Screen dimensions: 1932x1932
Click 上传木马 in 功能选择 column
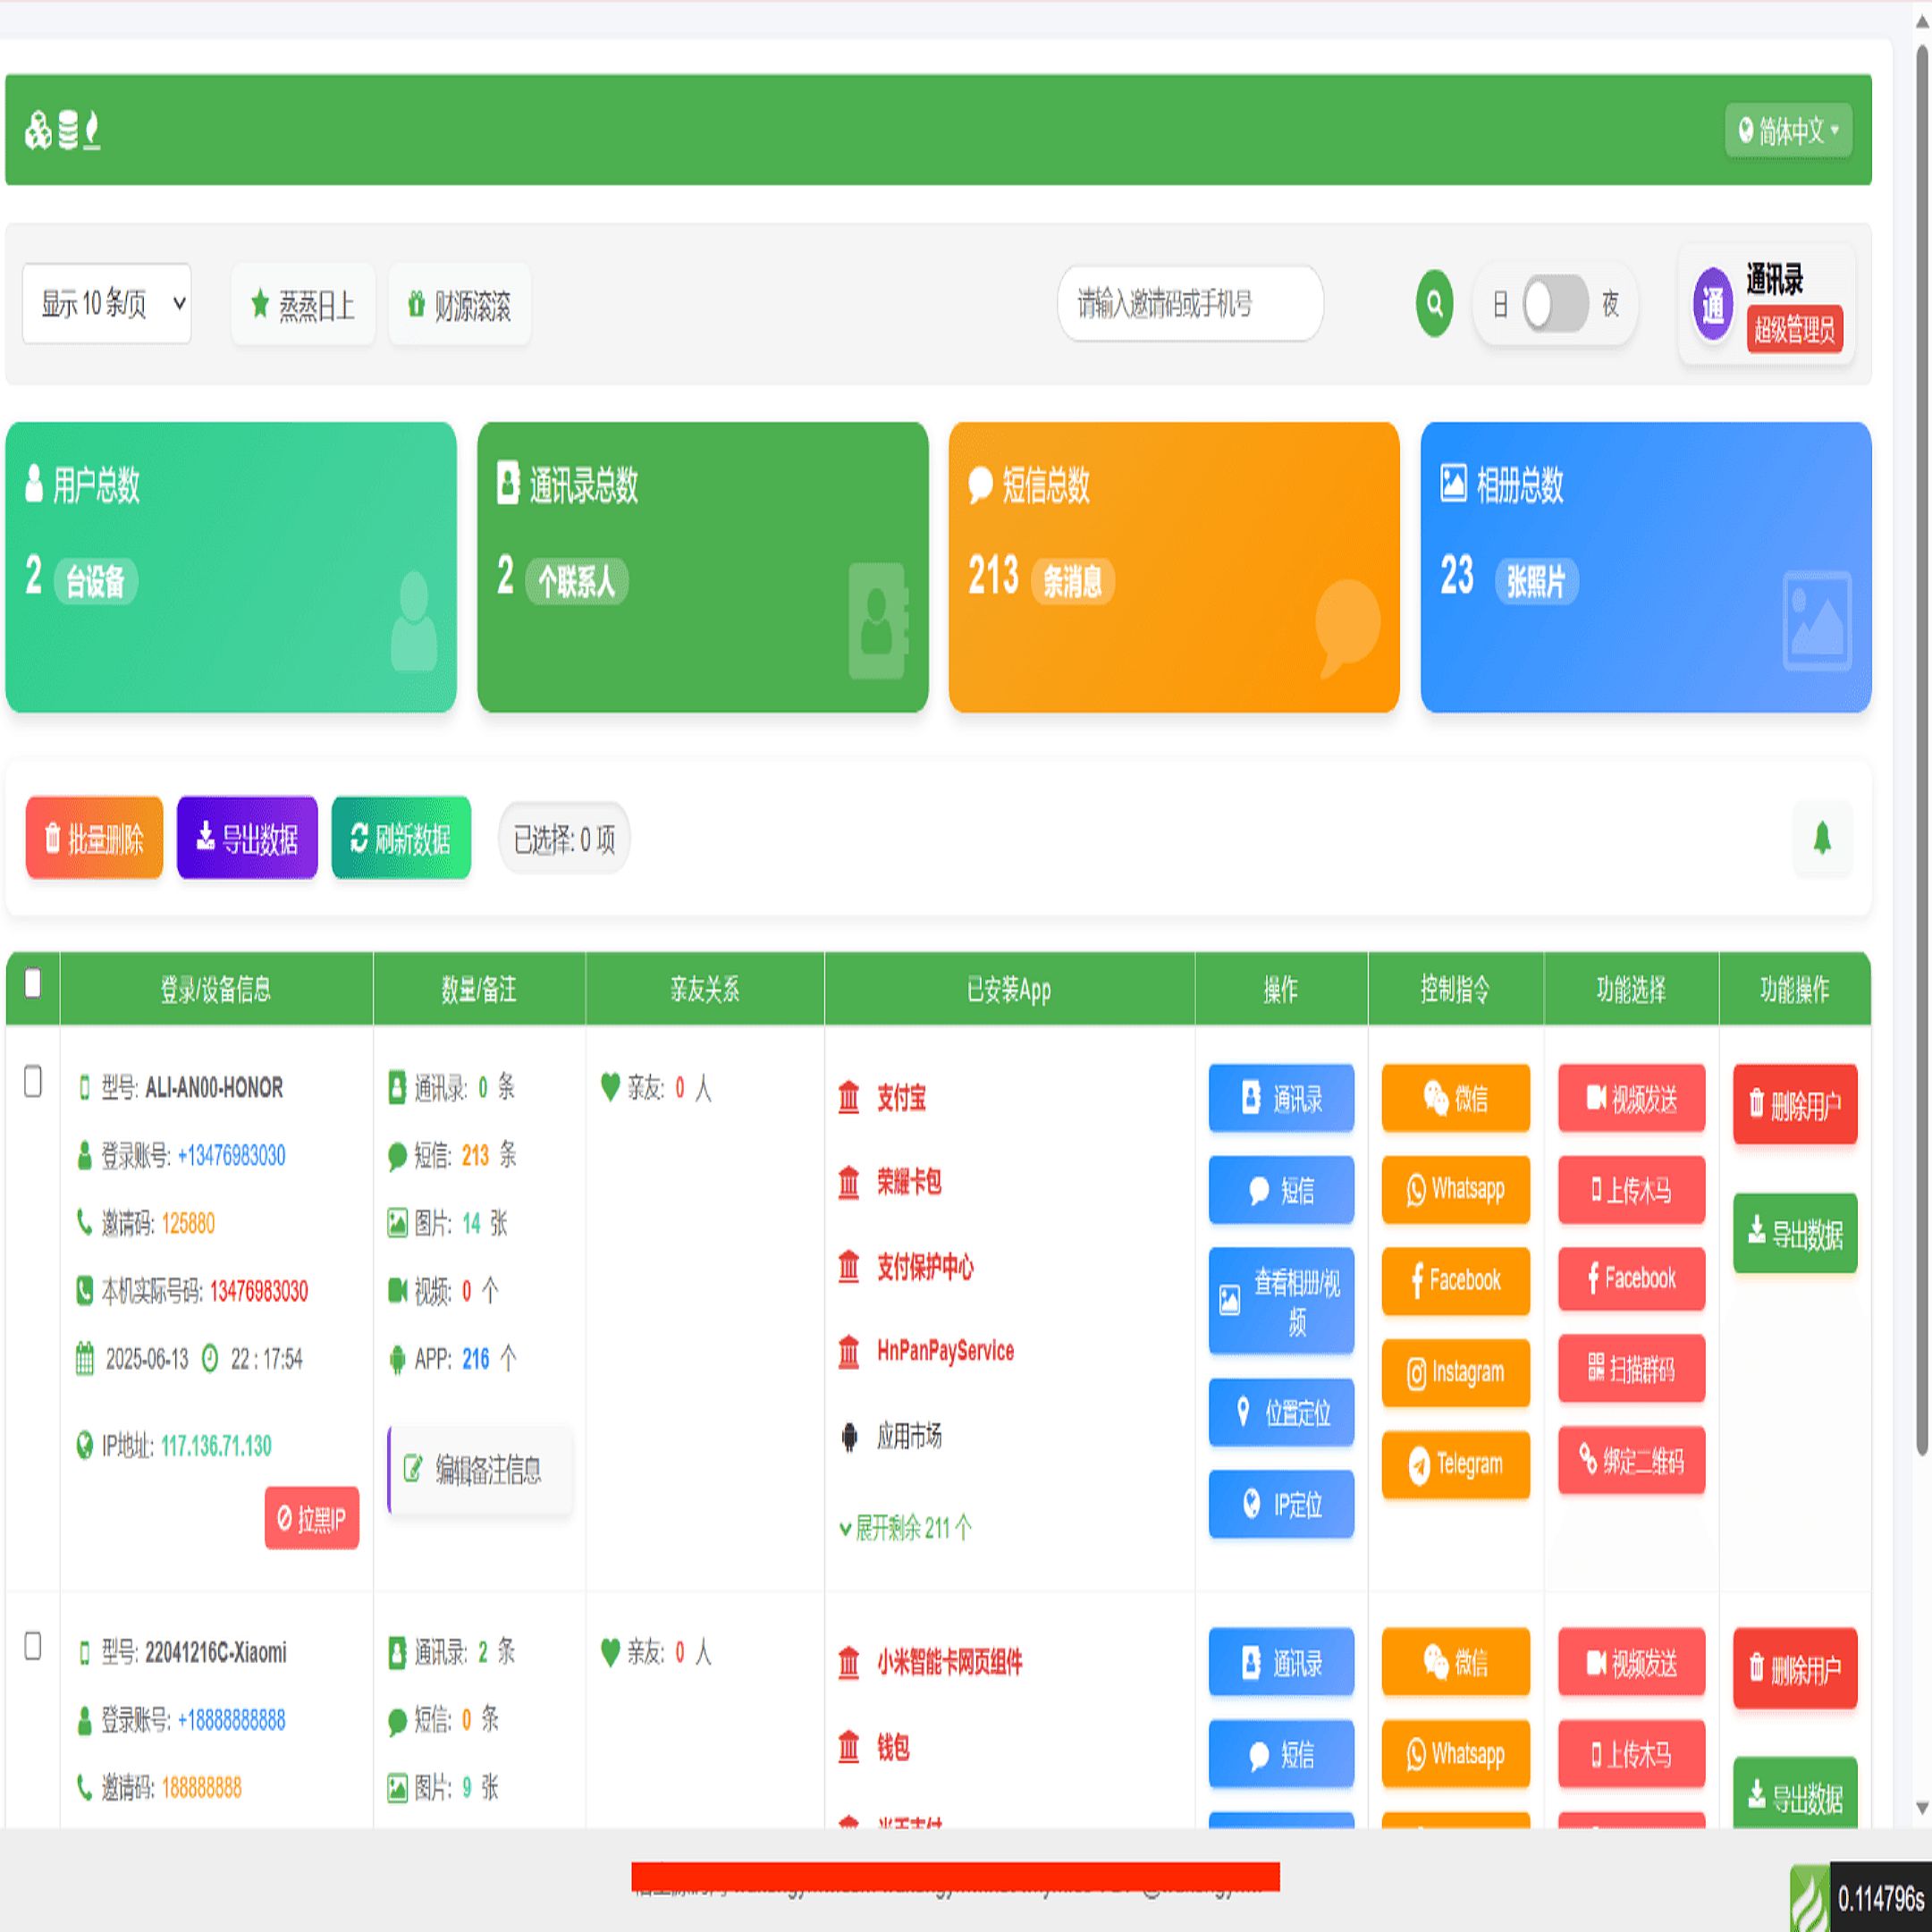click(1630, 1191)
